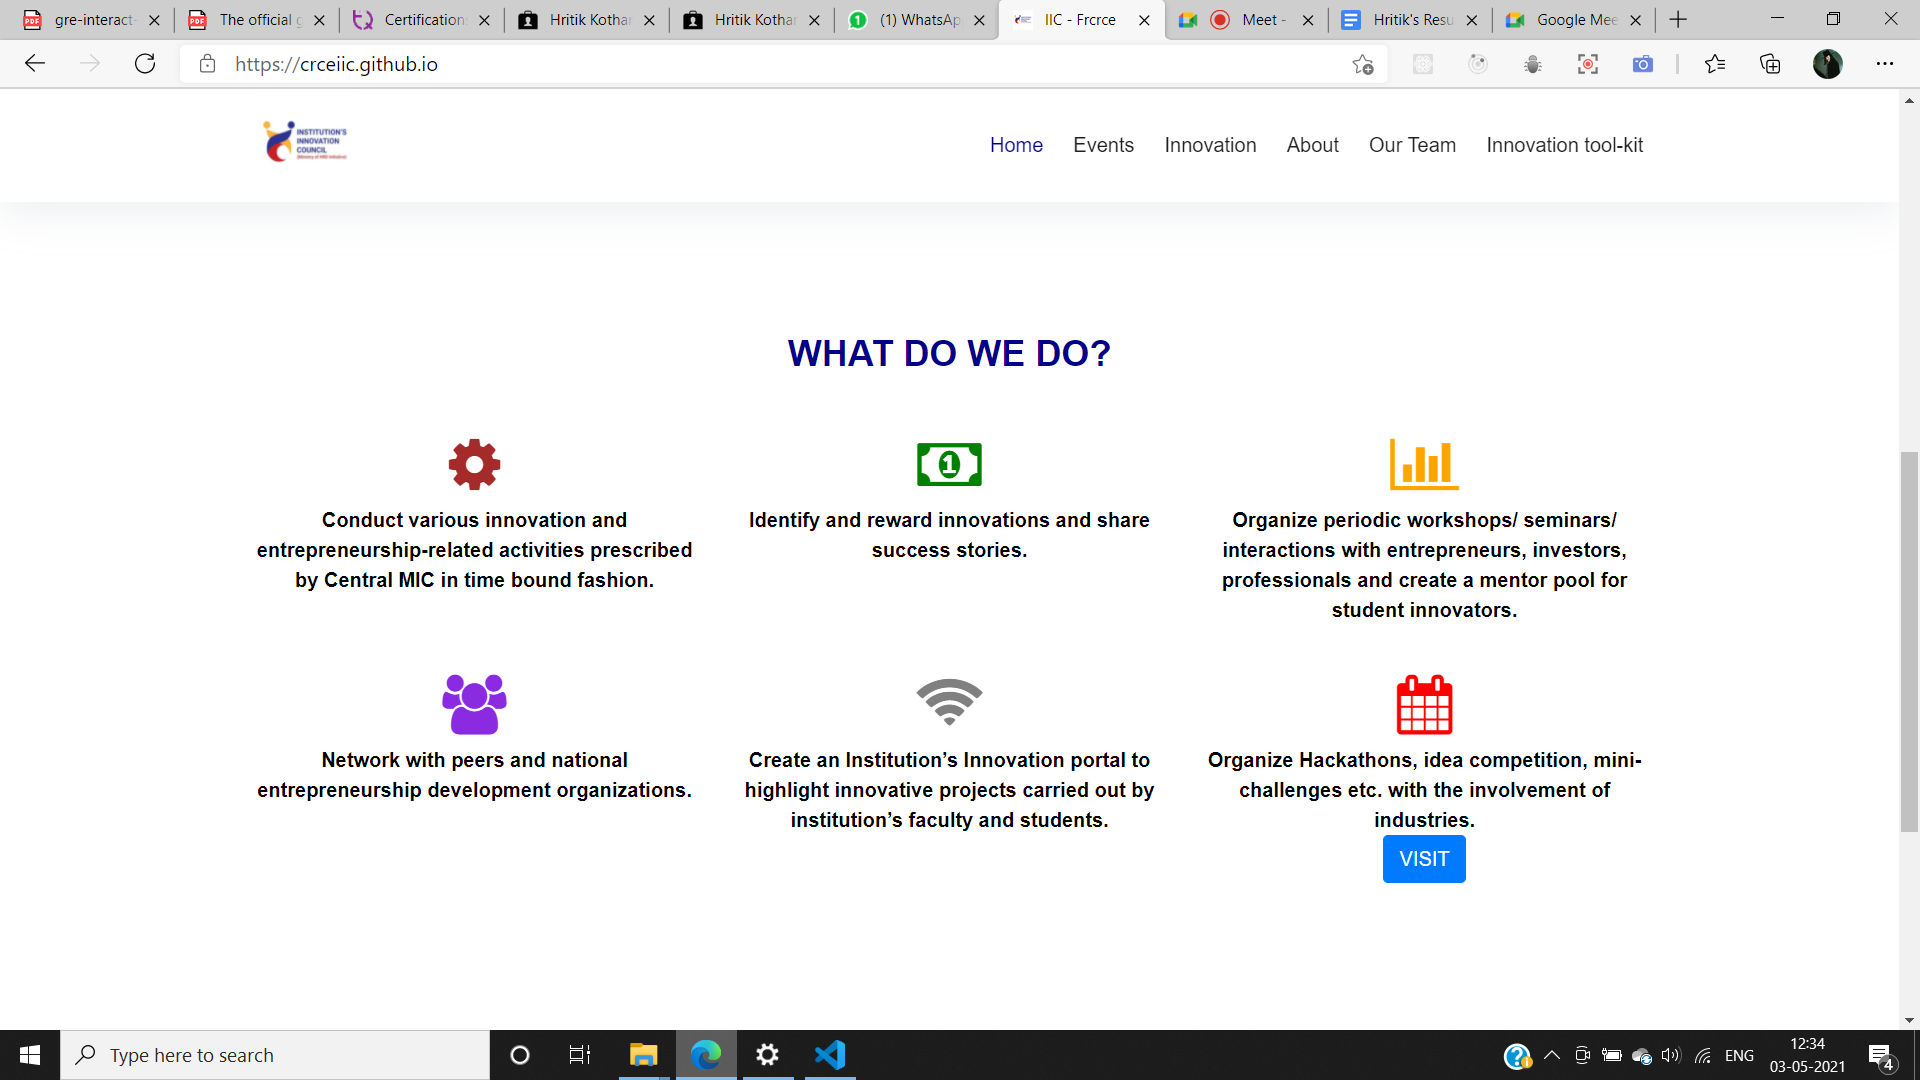Click the red calendar icon

1424,704
